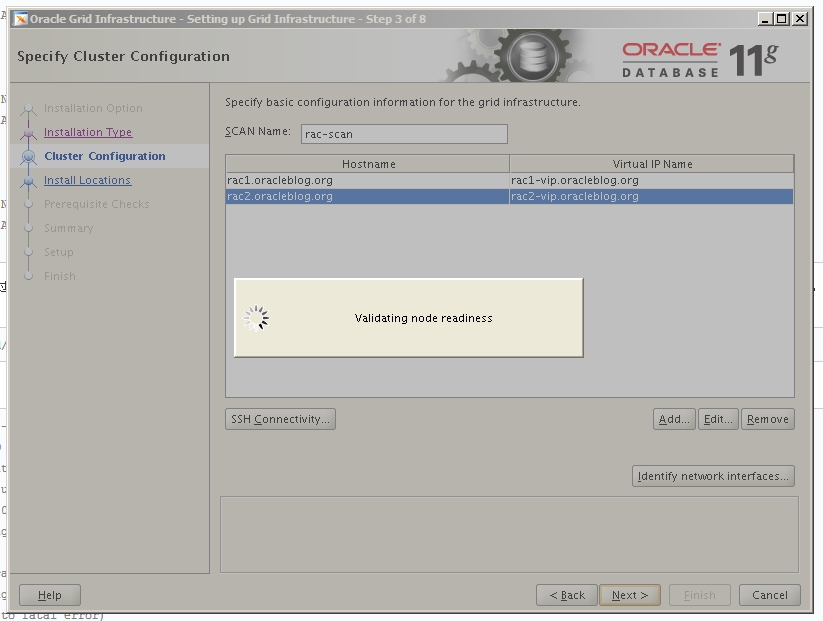Click the Installation Option step label
Image resolution: width=823 pixels, height=621 pixels.
click(93, 108)
